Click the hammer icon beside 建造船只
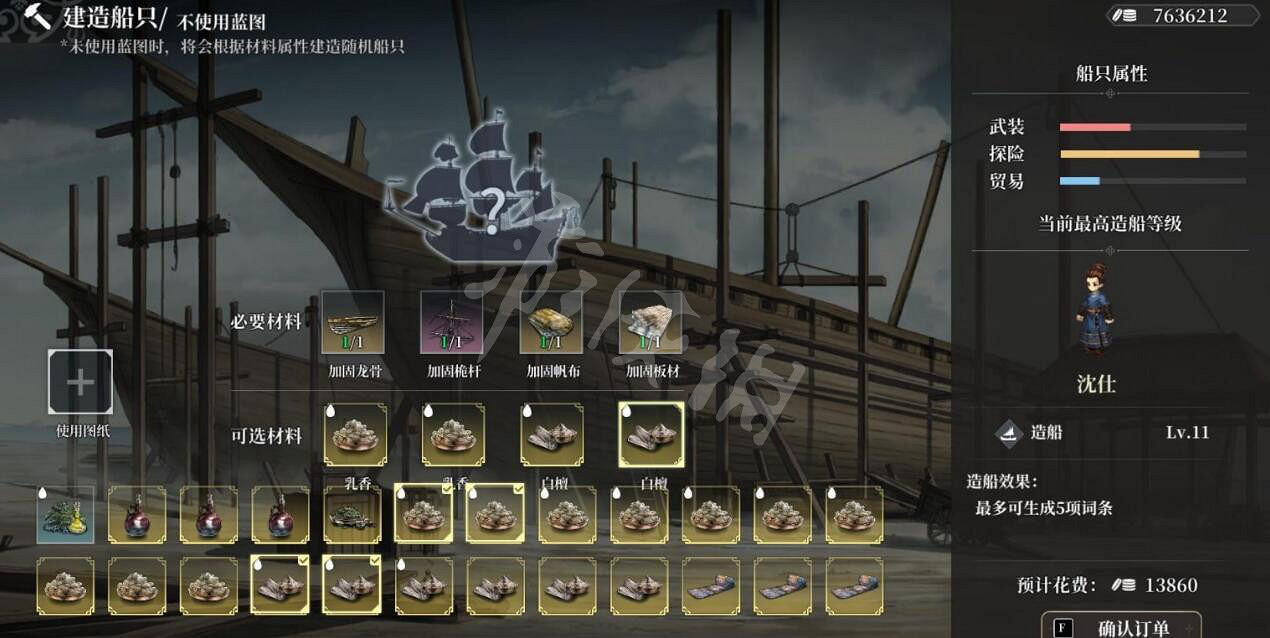Screen dimensions: 1270x638 [38, 17]
